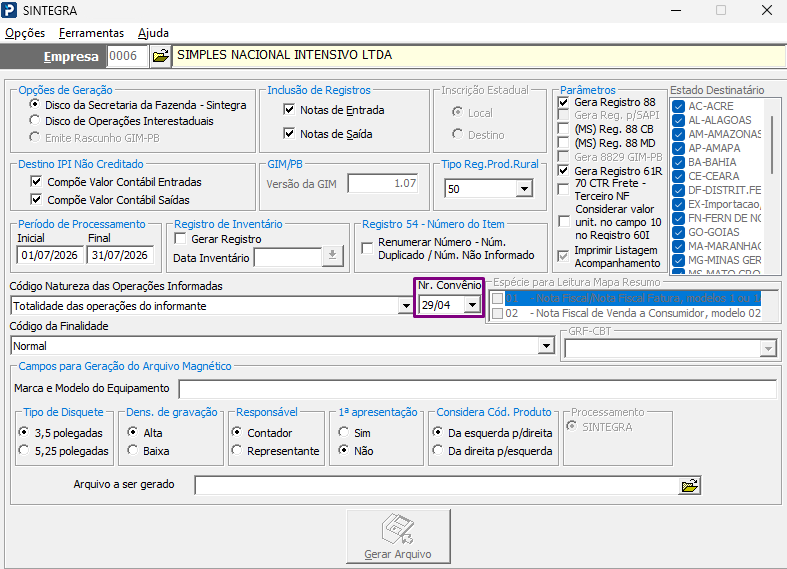Toggle Gera Registro 88 checkbox

pyautogui.click(x=564, y=102)
